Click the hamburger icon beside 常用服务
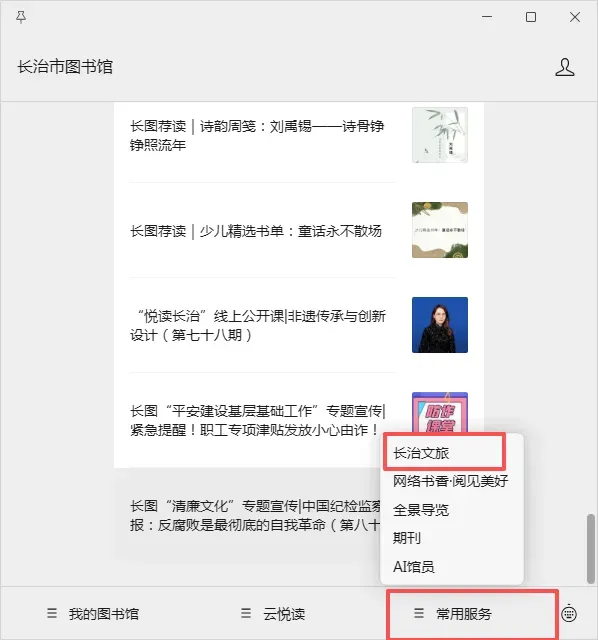598x640 pixels. click(x=419, y=613)
